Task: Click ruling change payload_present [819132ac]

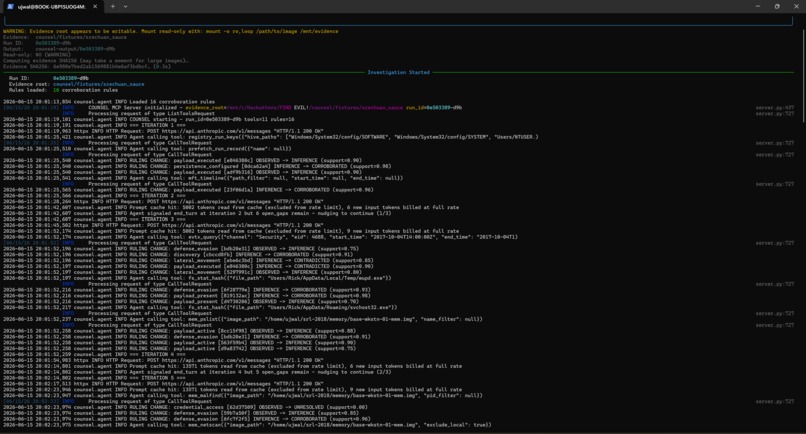Action: (x=187, y=296)
